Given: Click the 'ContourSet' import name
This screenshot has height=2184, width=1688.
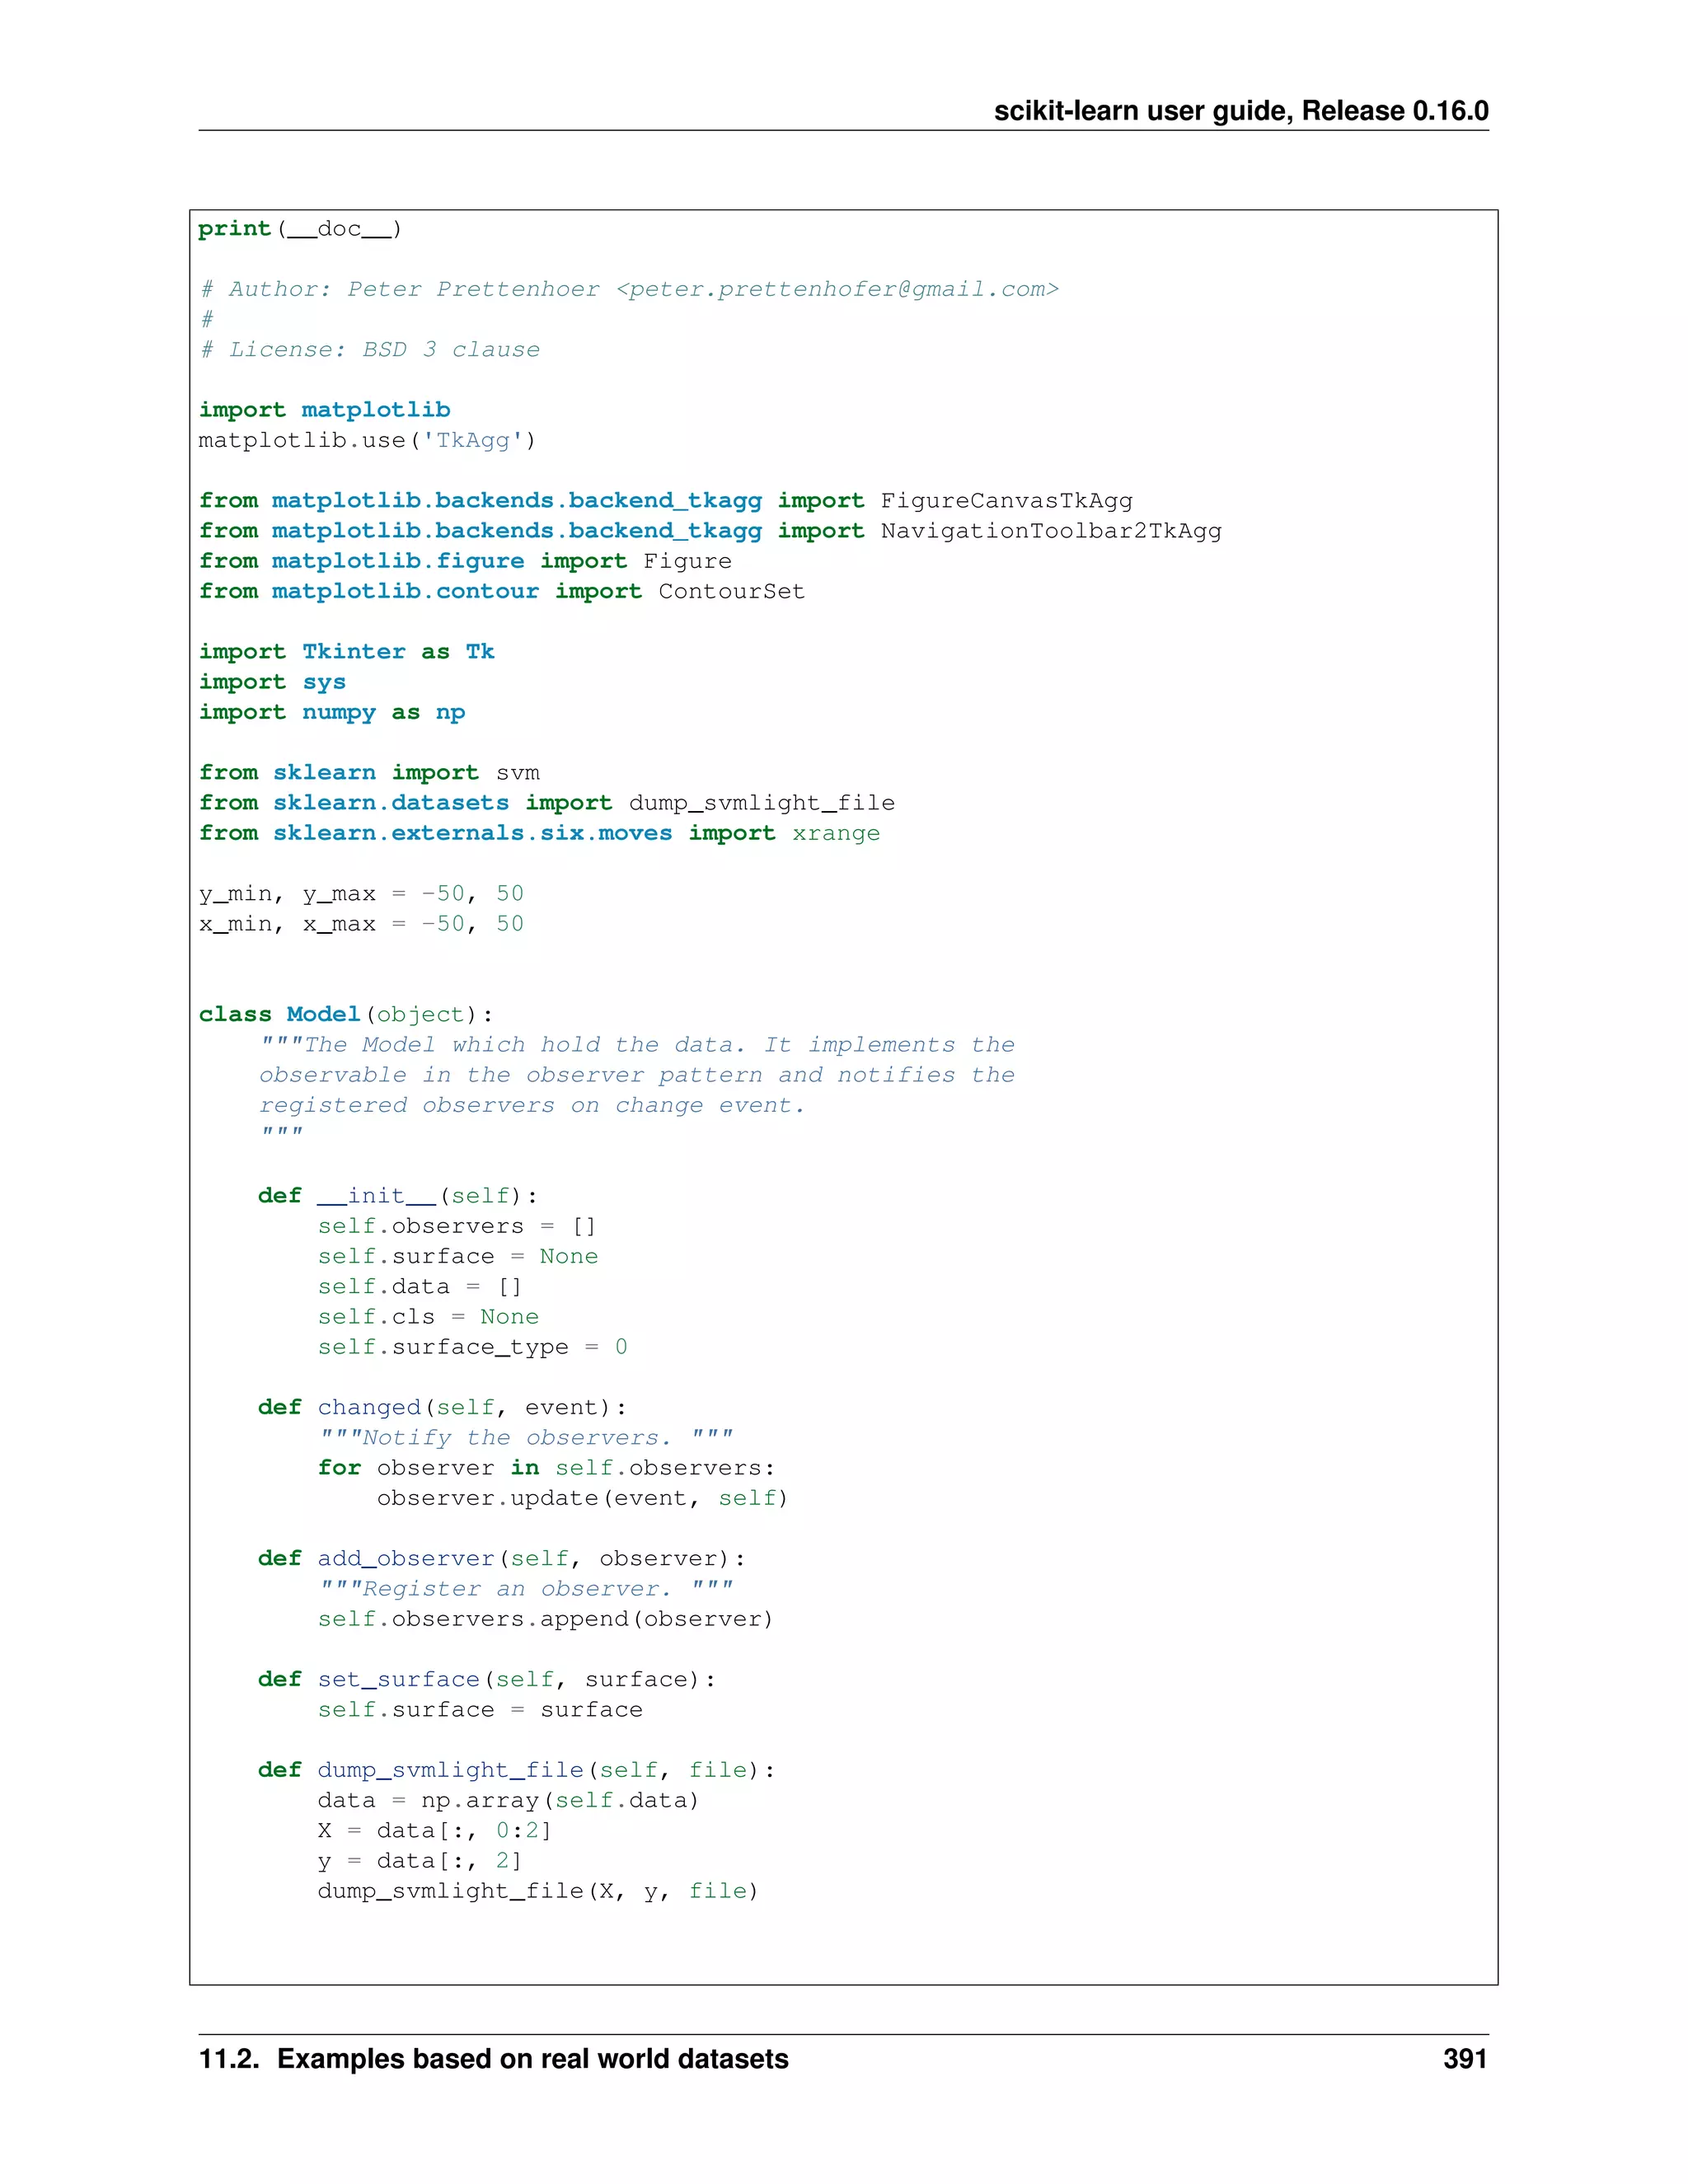Looking at the screenshot, I should coord(731,592).
